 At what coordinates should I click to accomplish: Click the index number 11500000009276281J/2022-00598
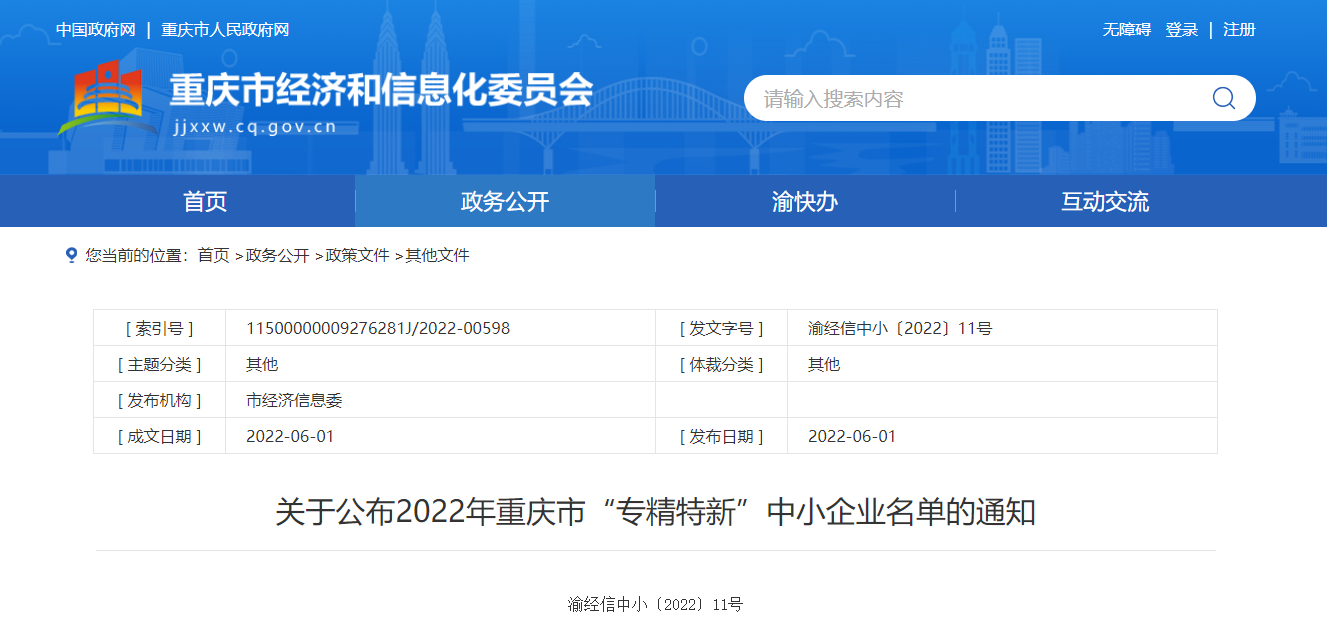[x=378, y=328]
